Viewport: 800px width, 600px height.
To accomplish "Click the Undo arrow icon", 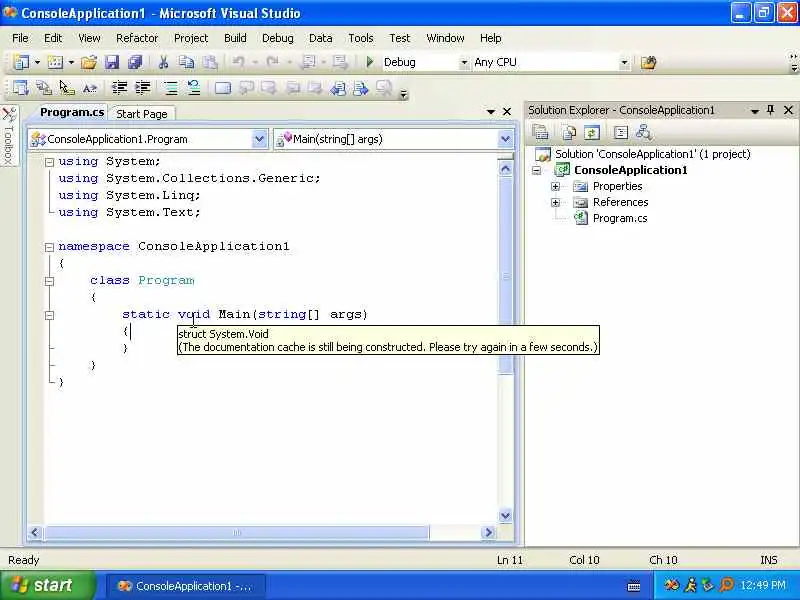I will (x=238, y=62).
